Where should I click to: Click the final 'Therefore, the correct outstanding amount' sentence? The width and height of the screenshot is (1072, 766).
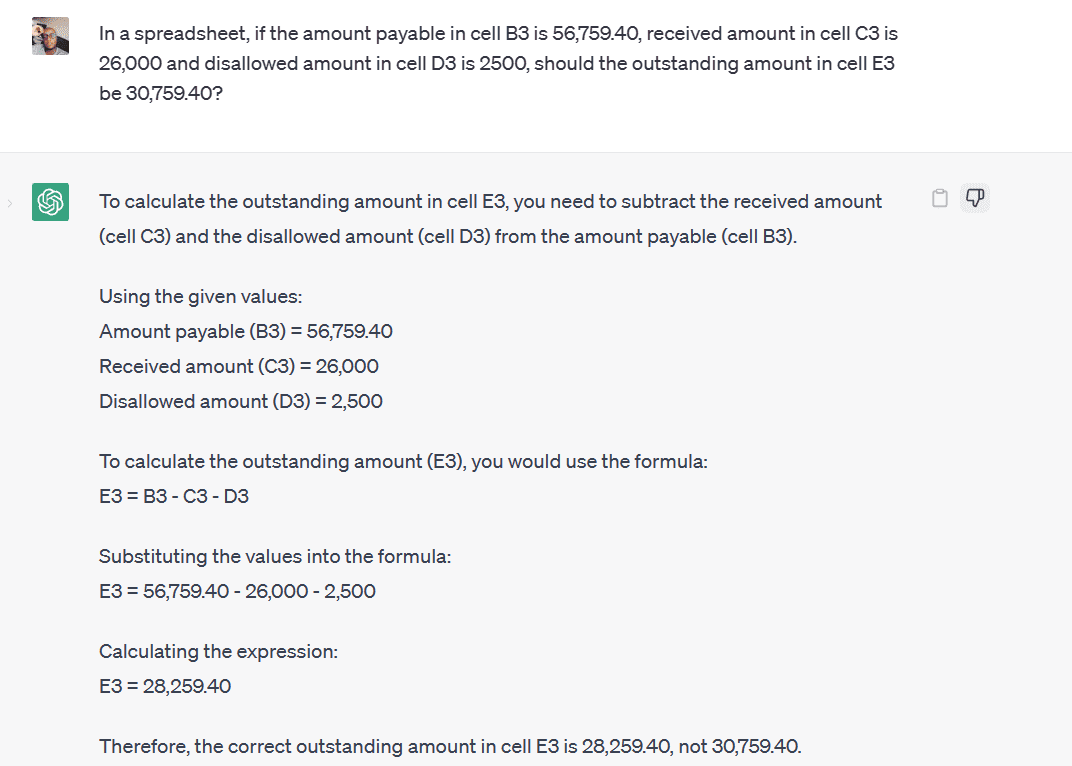click(x=450, y=746)
